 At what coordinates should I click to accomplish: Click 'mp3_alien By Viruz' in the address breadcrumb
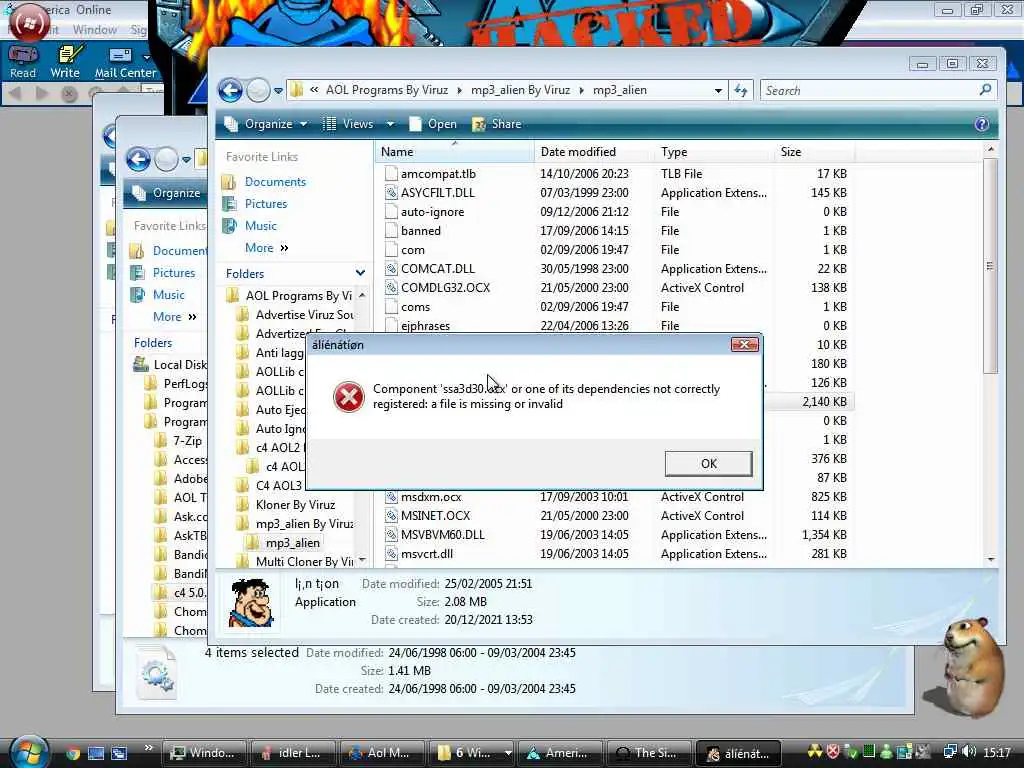(x=520, y=90)
